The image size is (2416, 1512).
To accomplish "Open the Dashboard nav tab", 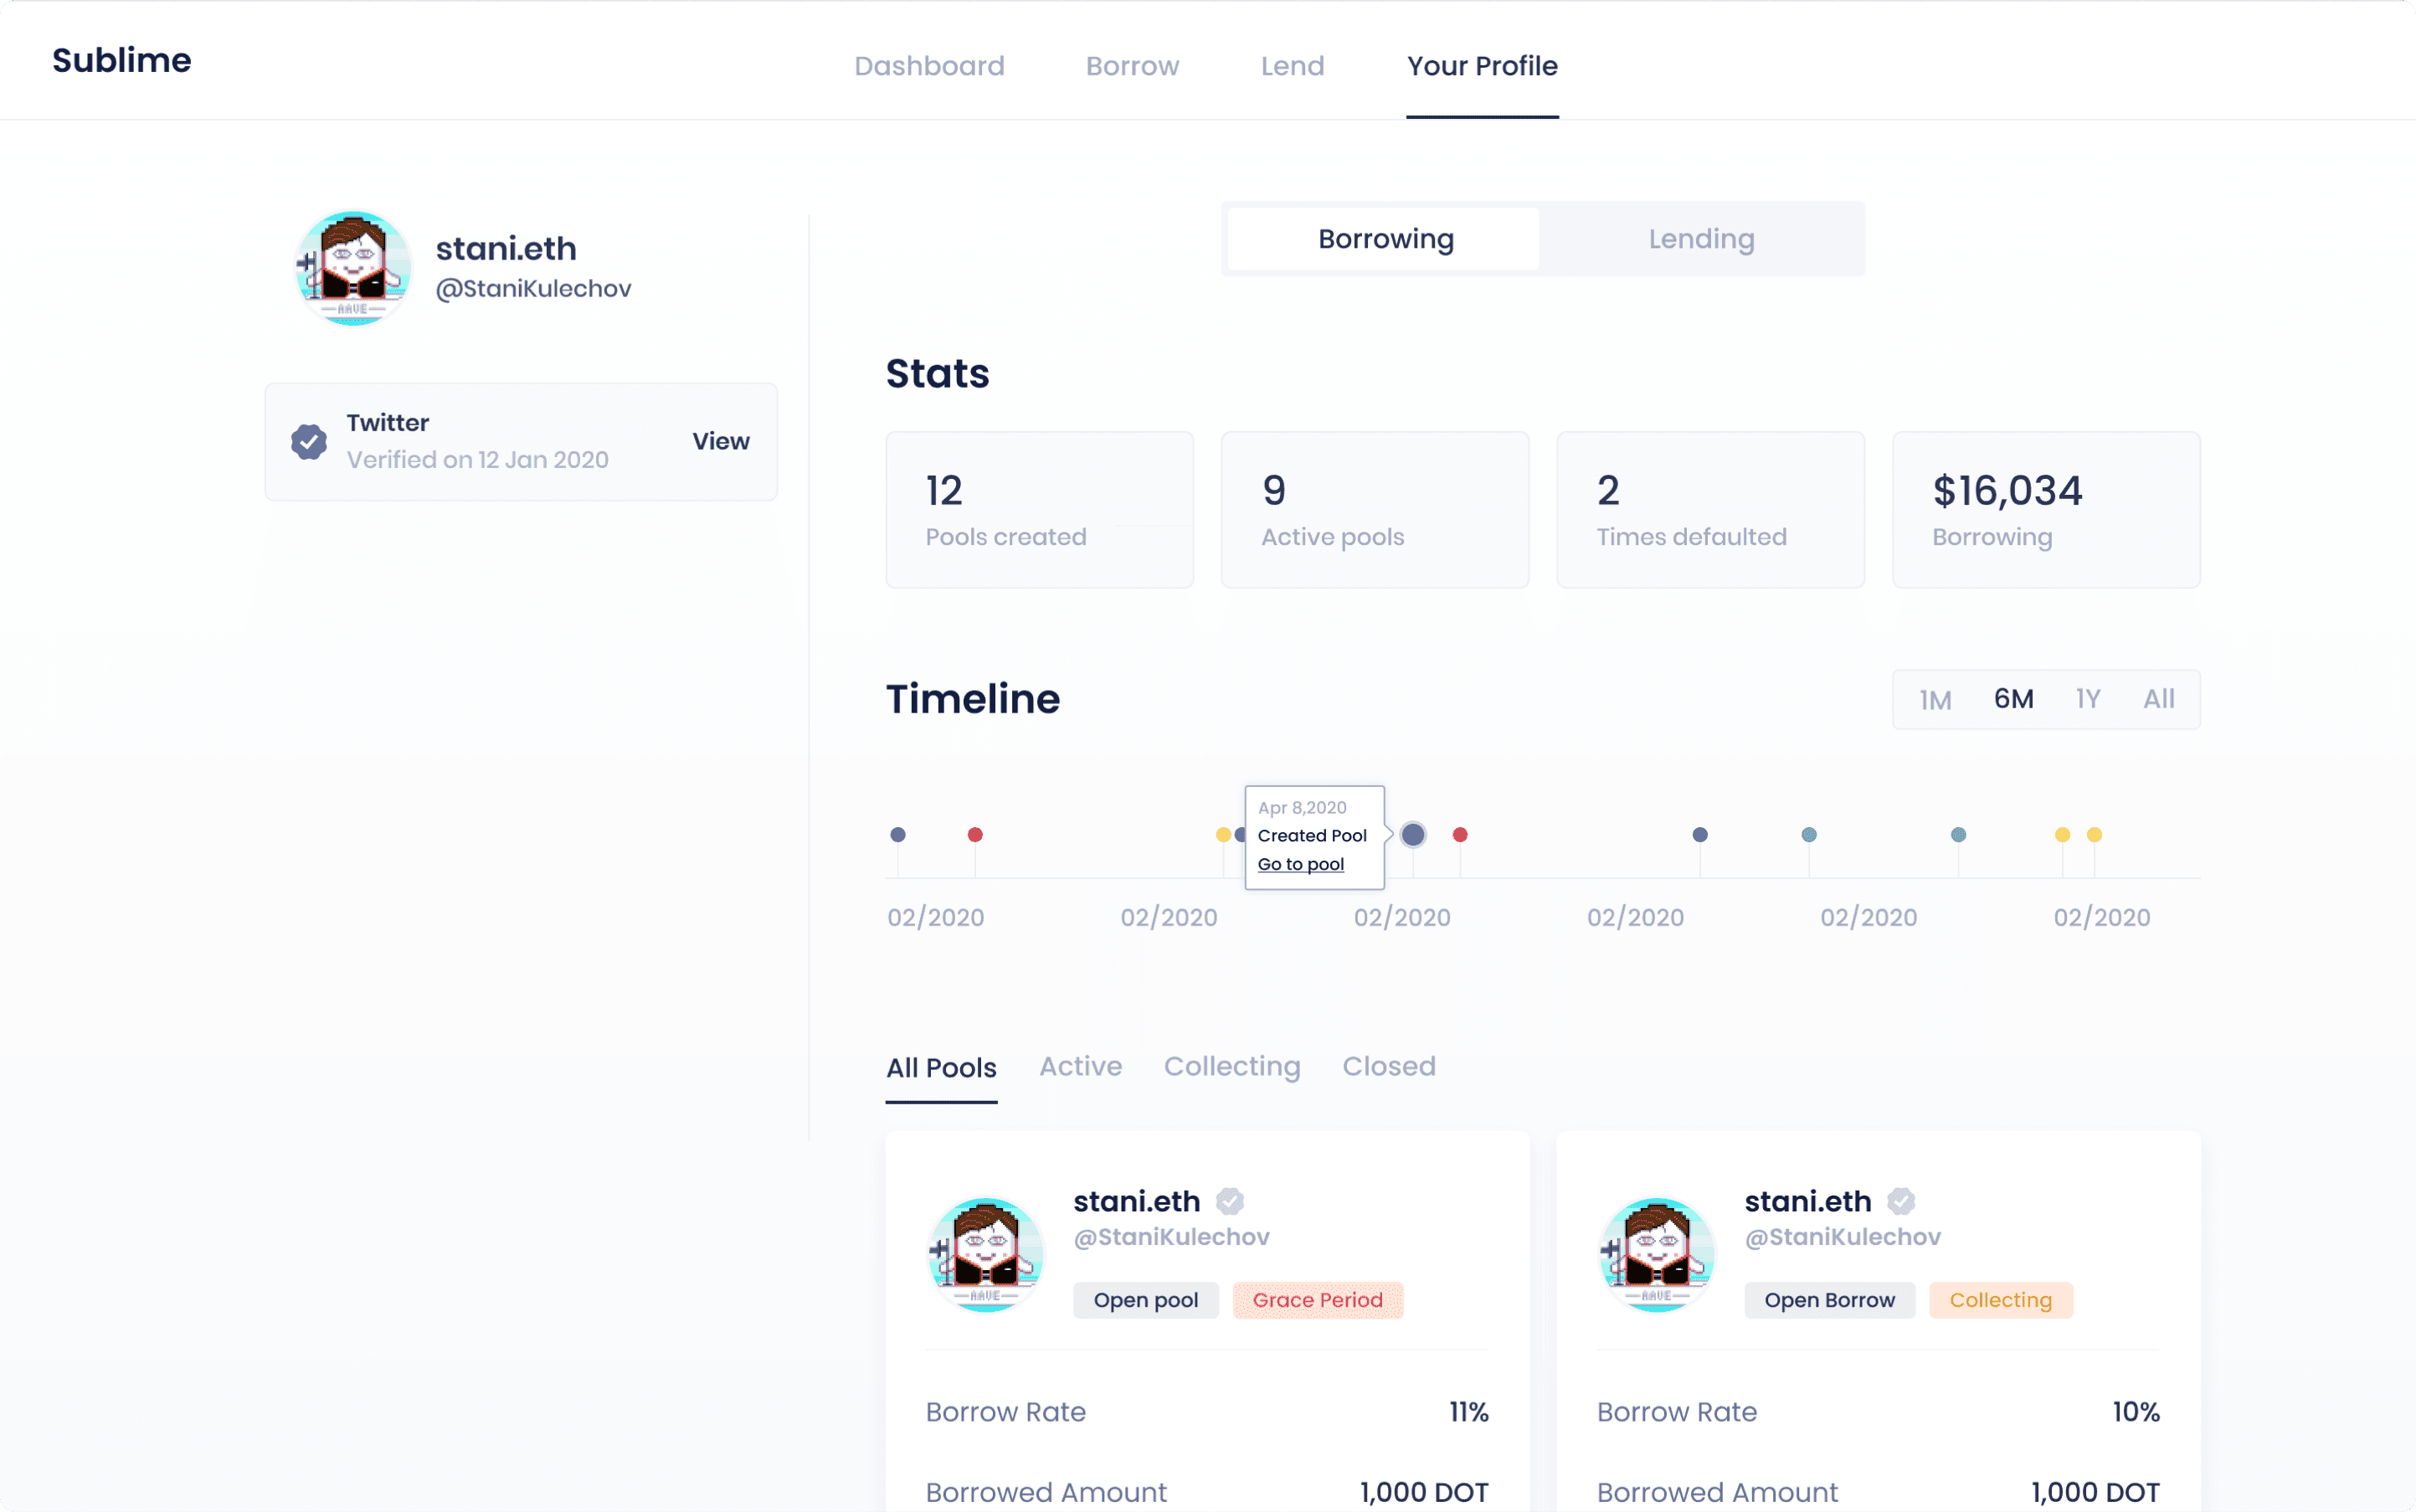I will coord(929,66).
